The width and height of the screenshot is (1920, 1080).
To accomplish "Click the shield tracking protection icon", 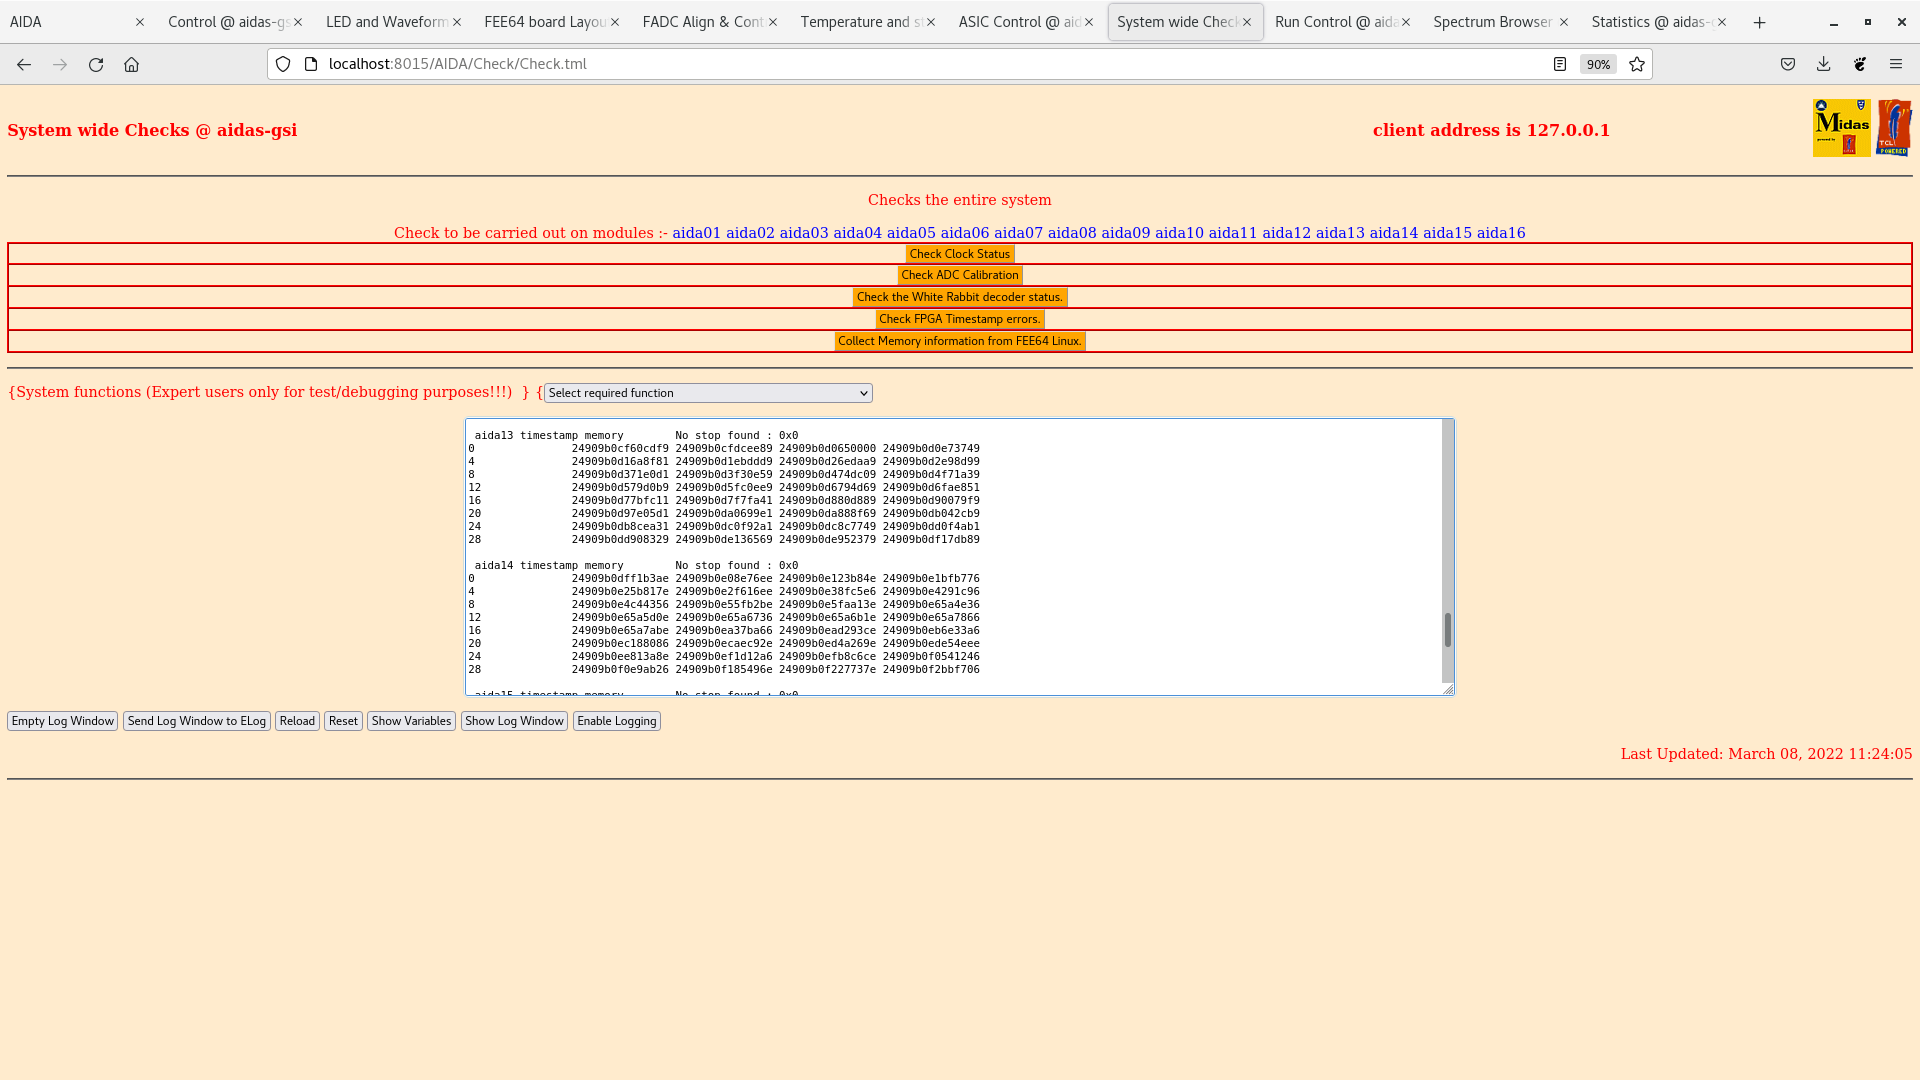I will point(283,64).
